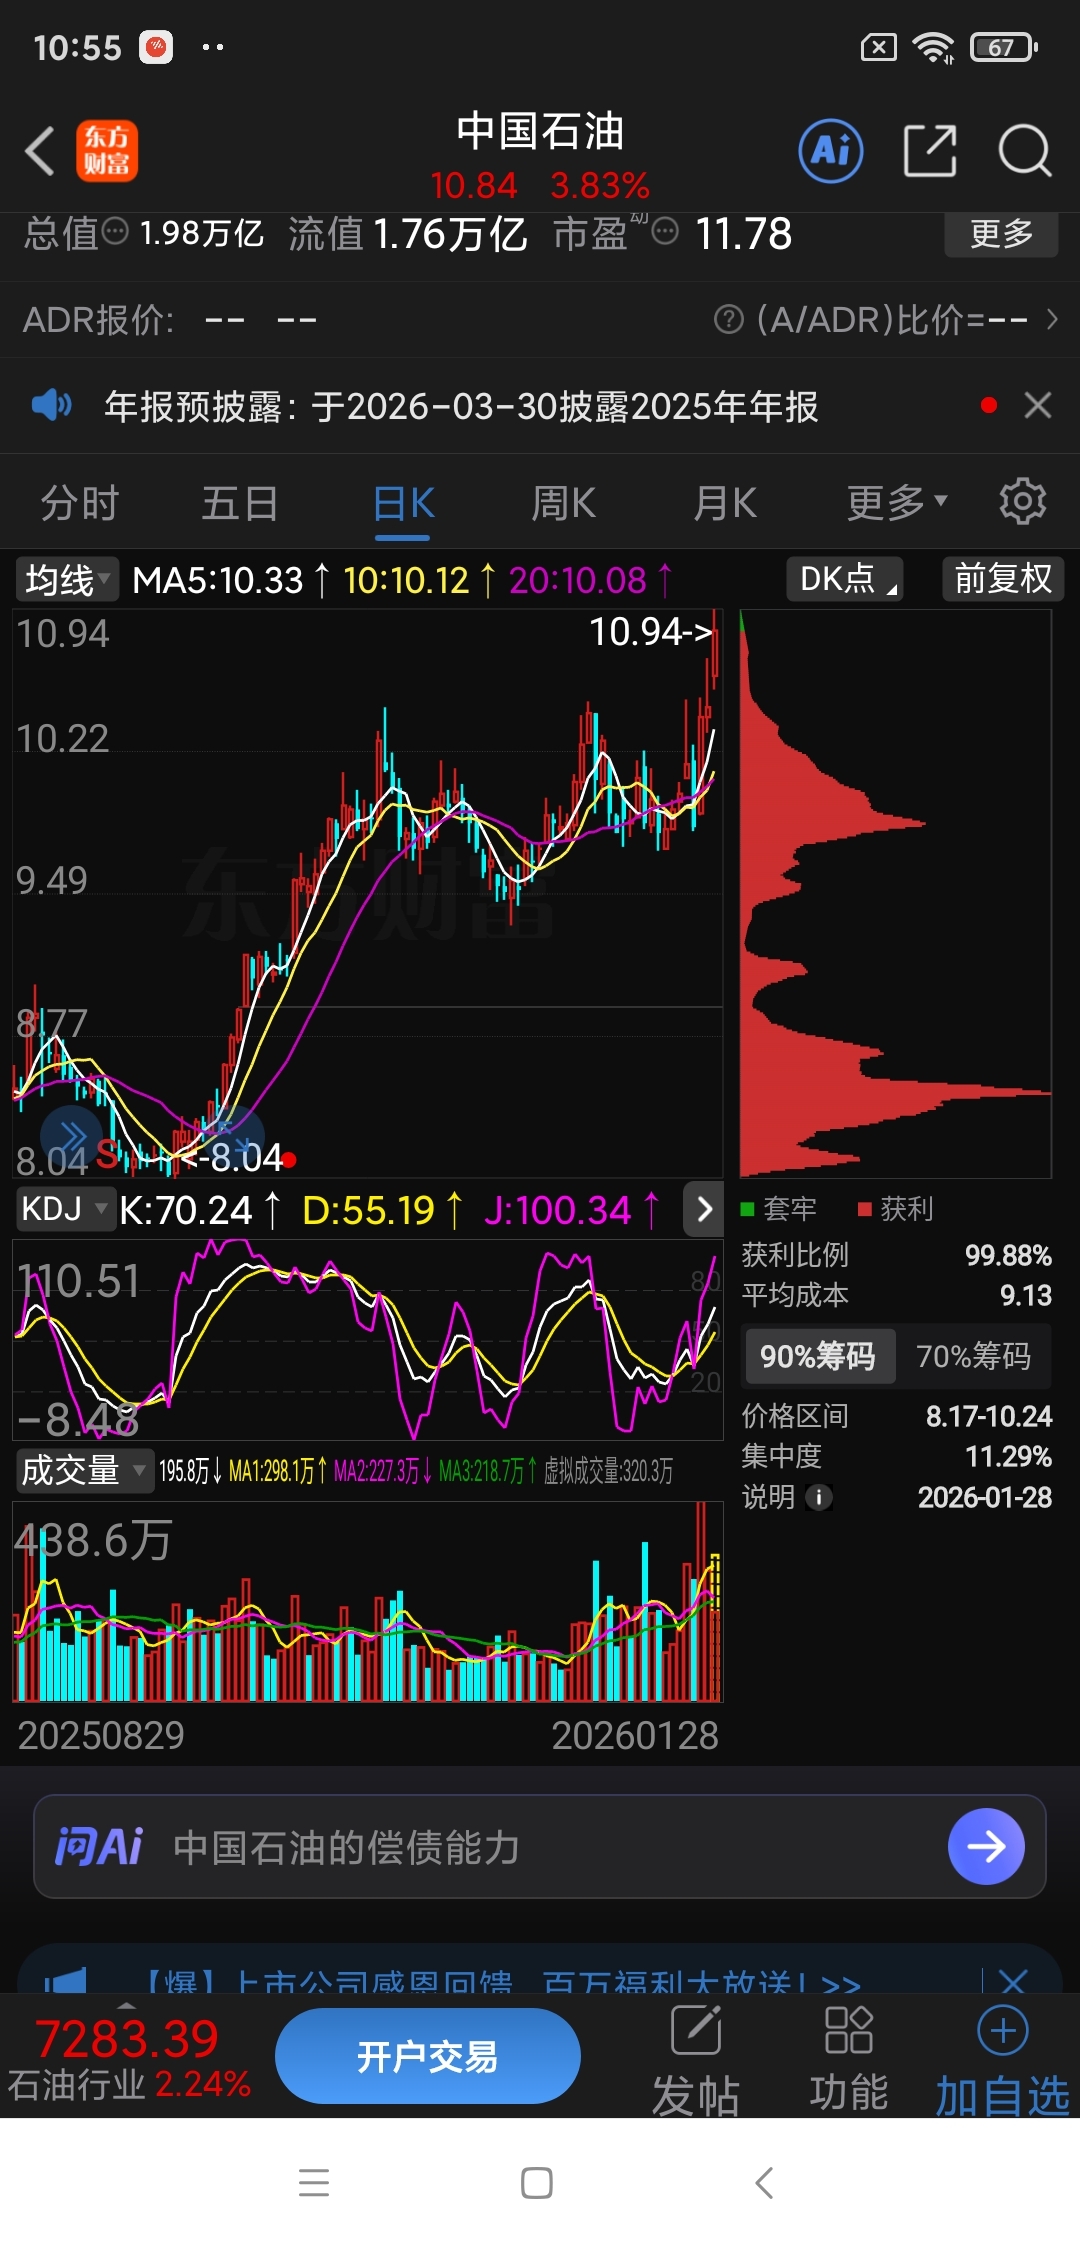Switch to the 五日 tab
This screenshot has width=1080, height=2248.
click(x=240, y=502)
